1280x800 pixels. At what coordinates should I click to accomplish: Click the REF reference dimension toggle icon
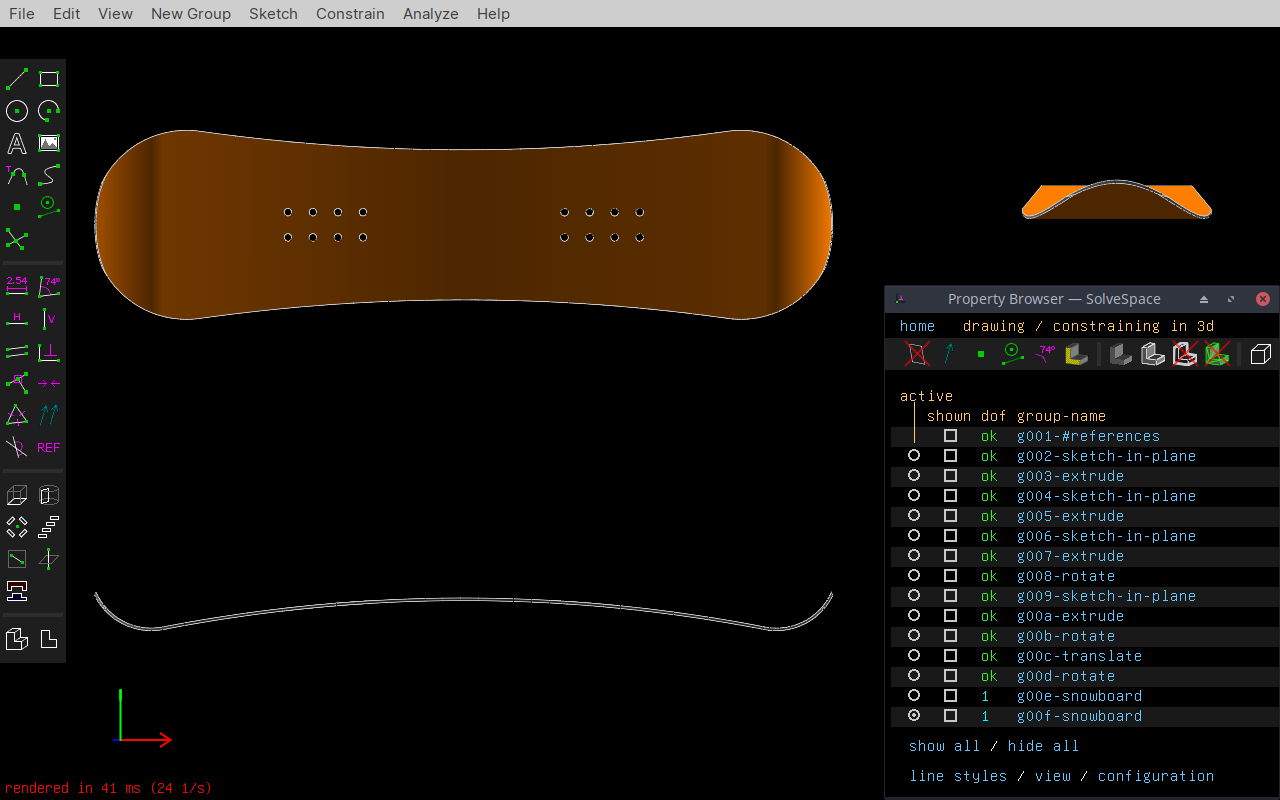coord(49,447)
